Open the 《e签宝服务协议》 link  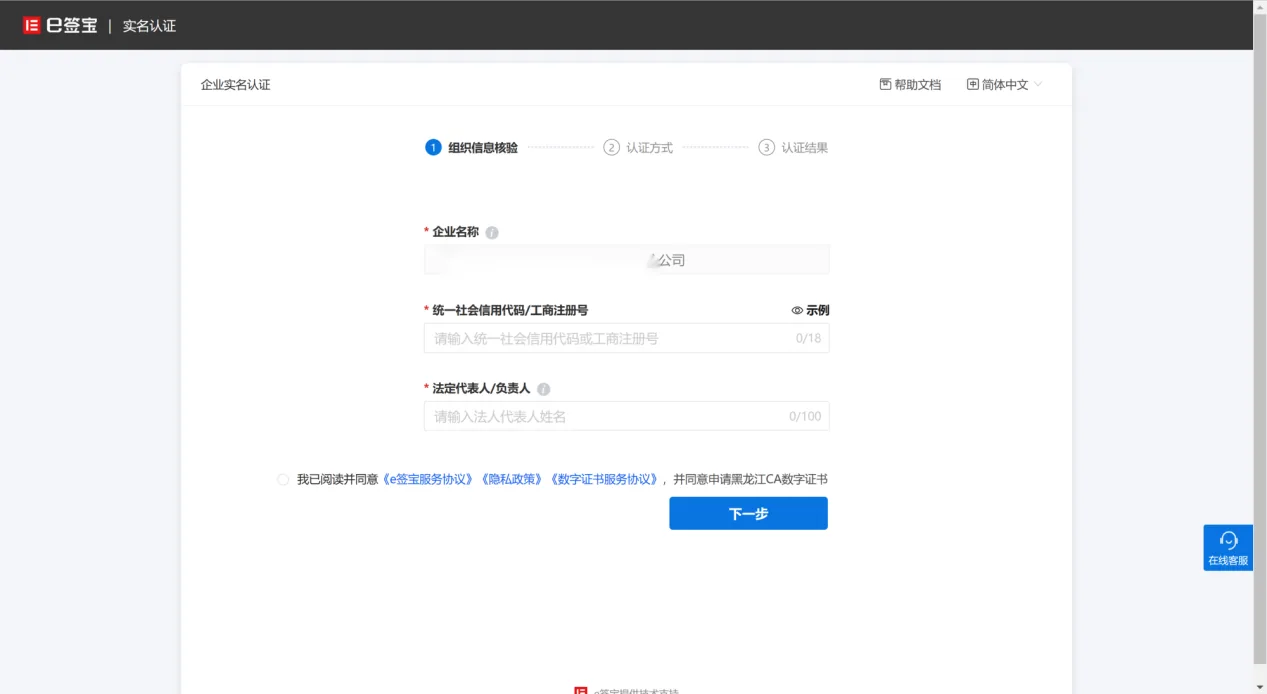pos(428,480)
